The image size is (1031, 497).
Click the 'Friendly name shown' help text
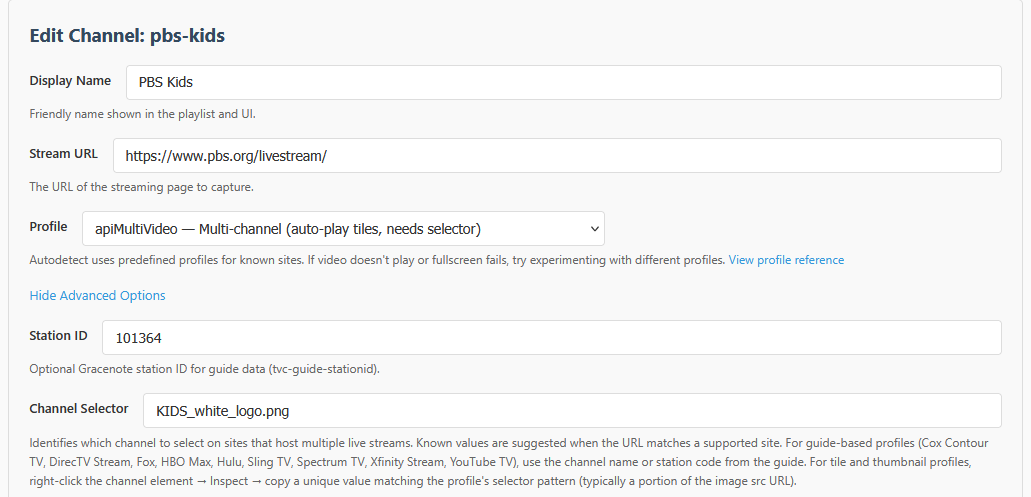pyautogui.click(x=142, y=114)
